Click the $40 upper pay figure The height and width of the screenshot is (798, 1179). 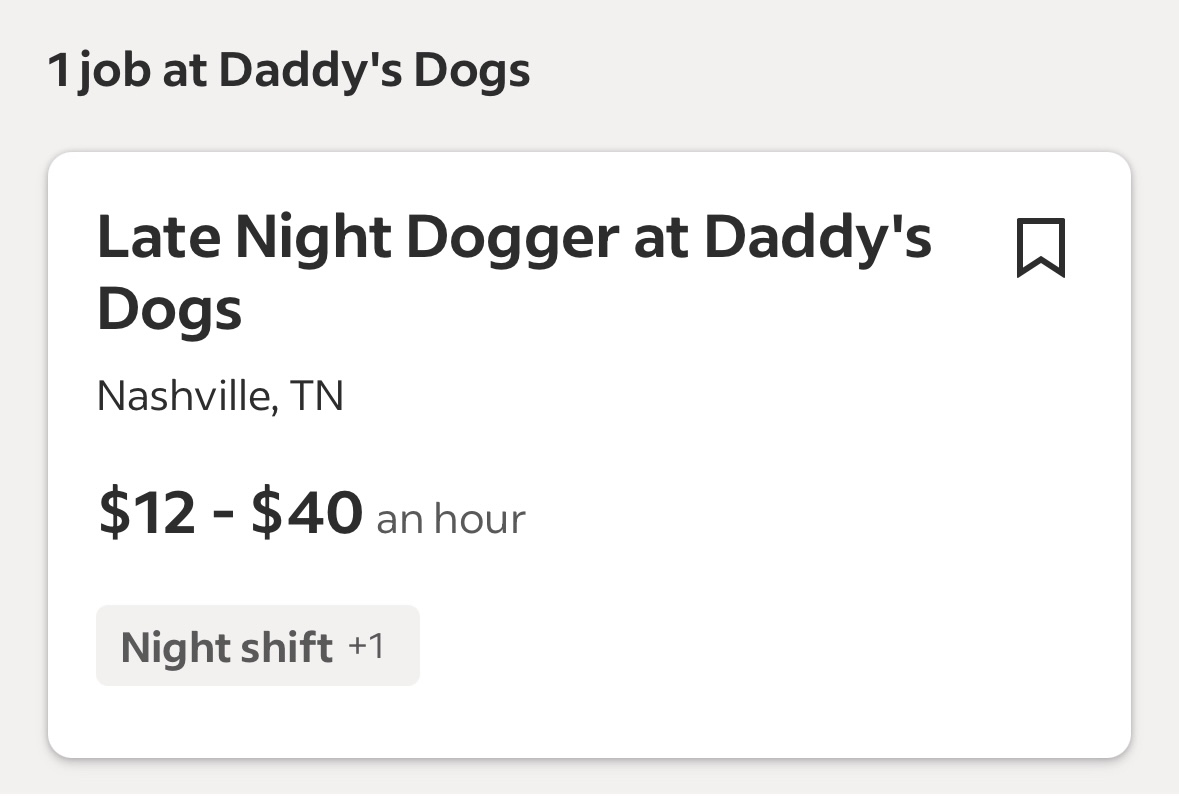coord(307,511)
